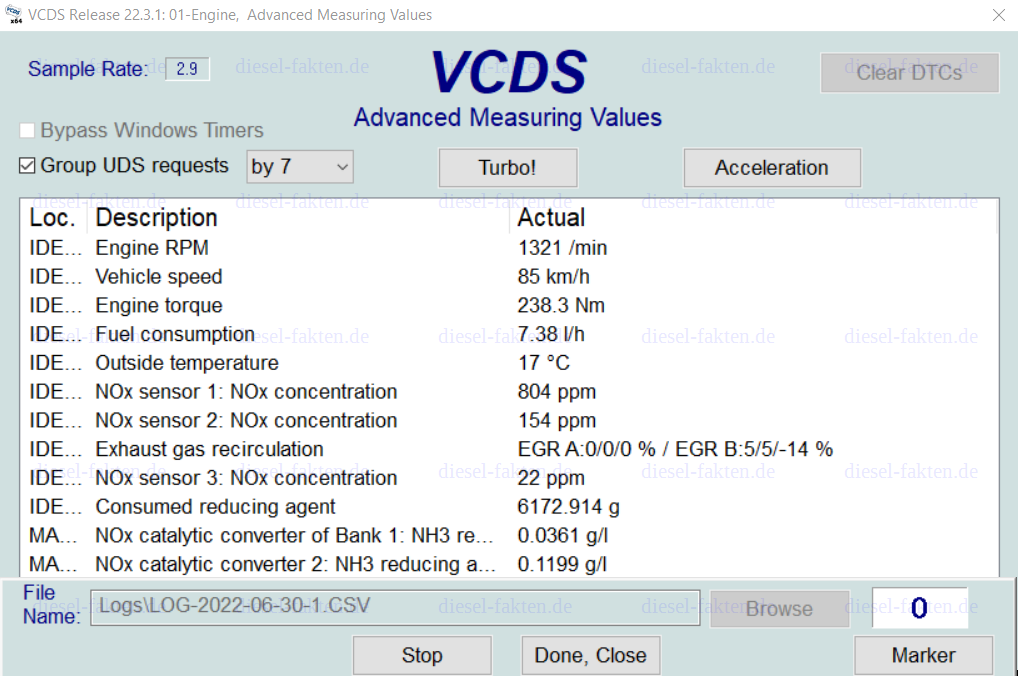Click the 6172.914 g value
Screen dimensions: 1018x676
(568, 507)
